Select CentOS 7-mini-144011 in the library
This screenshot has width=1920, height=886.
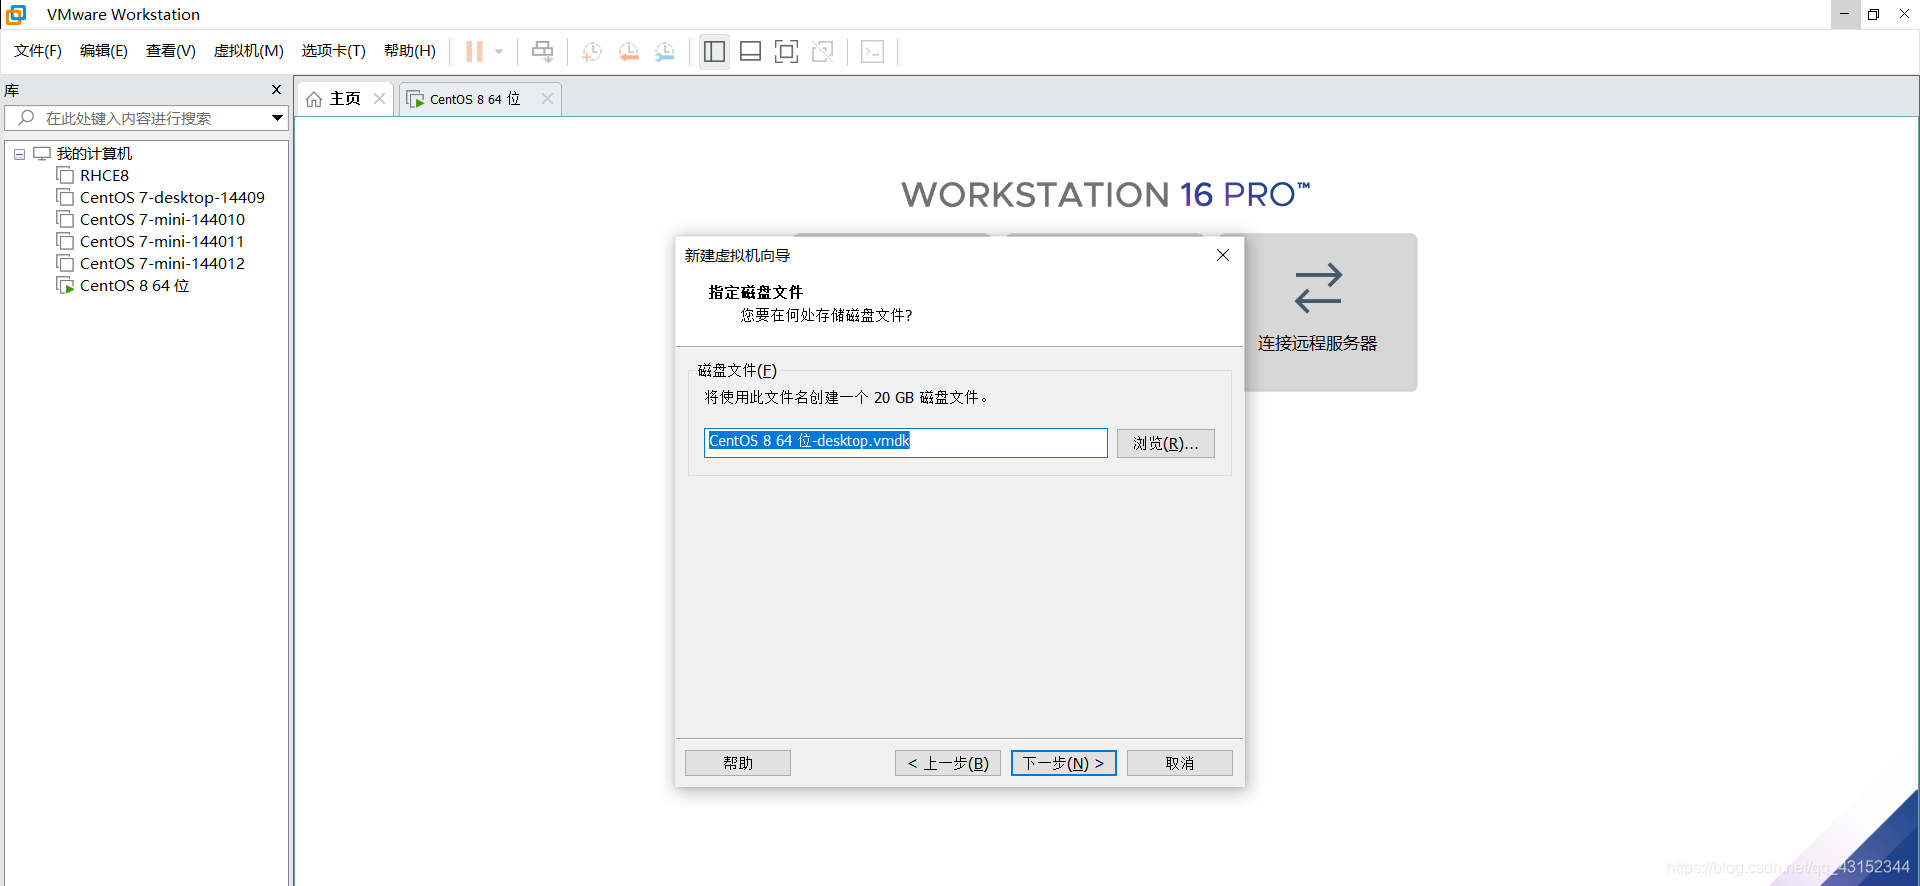[x=162, y=242]
